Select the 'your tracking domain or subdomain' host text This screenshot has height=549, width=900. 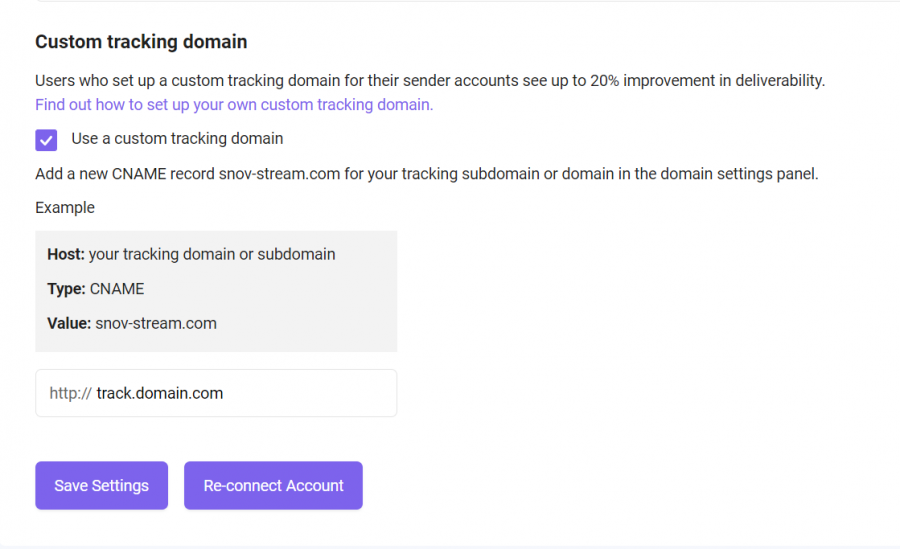coord(212,254)
